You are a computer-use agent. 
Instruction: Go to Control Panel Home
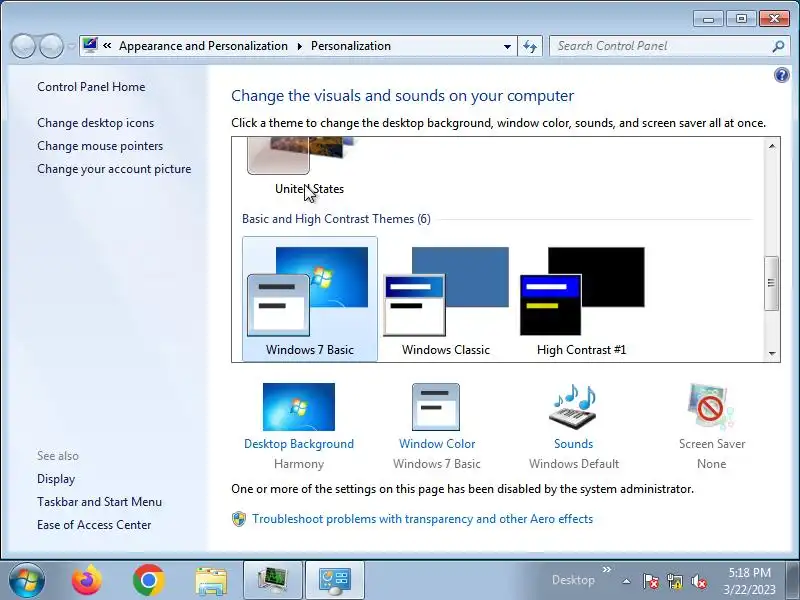coord(91,87)
